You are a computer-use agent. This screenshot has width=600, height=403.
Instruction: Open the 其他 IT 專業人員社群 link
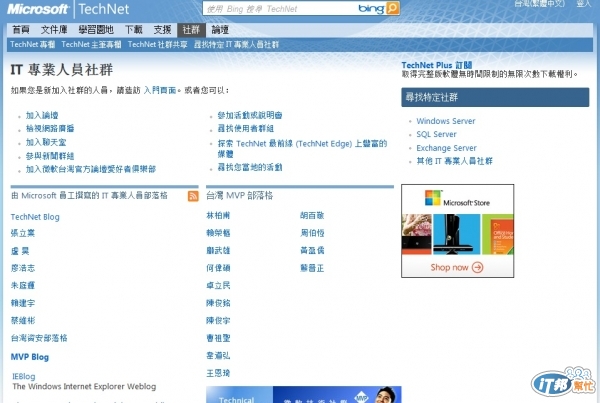pos(454,161)
